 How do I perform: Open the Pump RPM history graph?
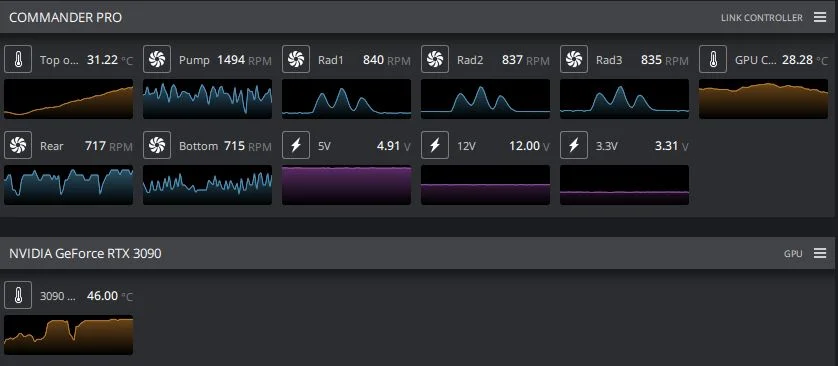point(207,99)
